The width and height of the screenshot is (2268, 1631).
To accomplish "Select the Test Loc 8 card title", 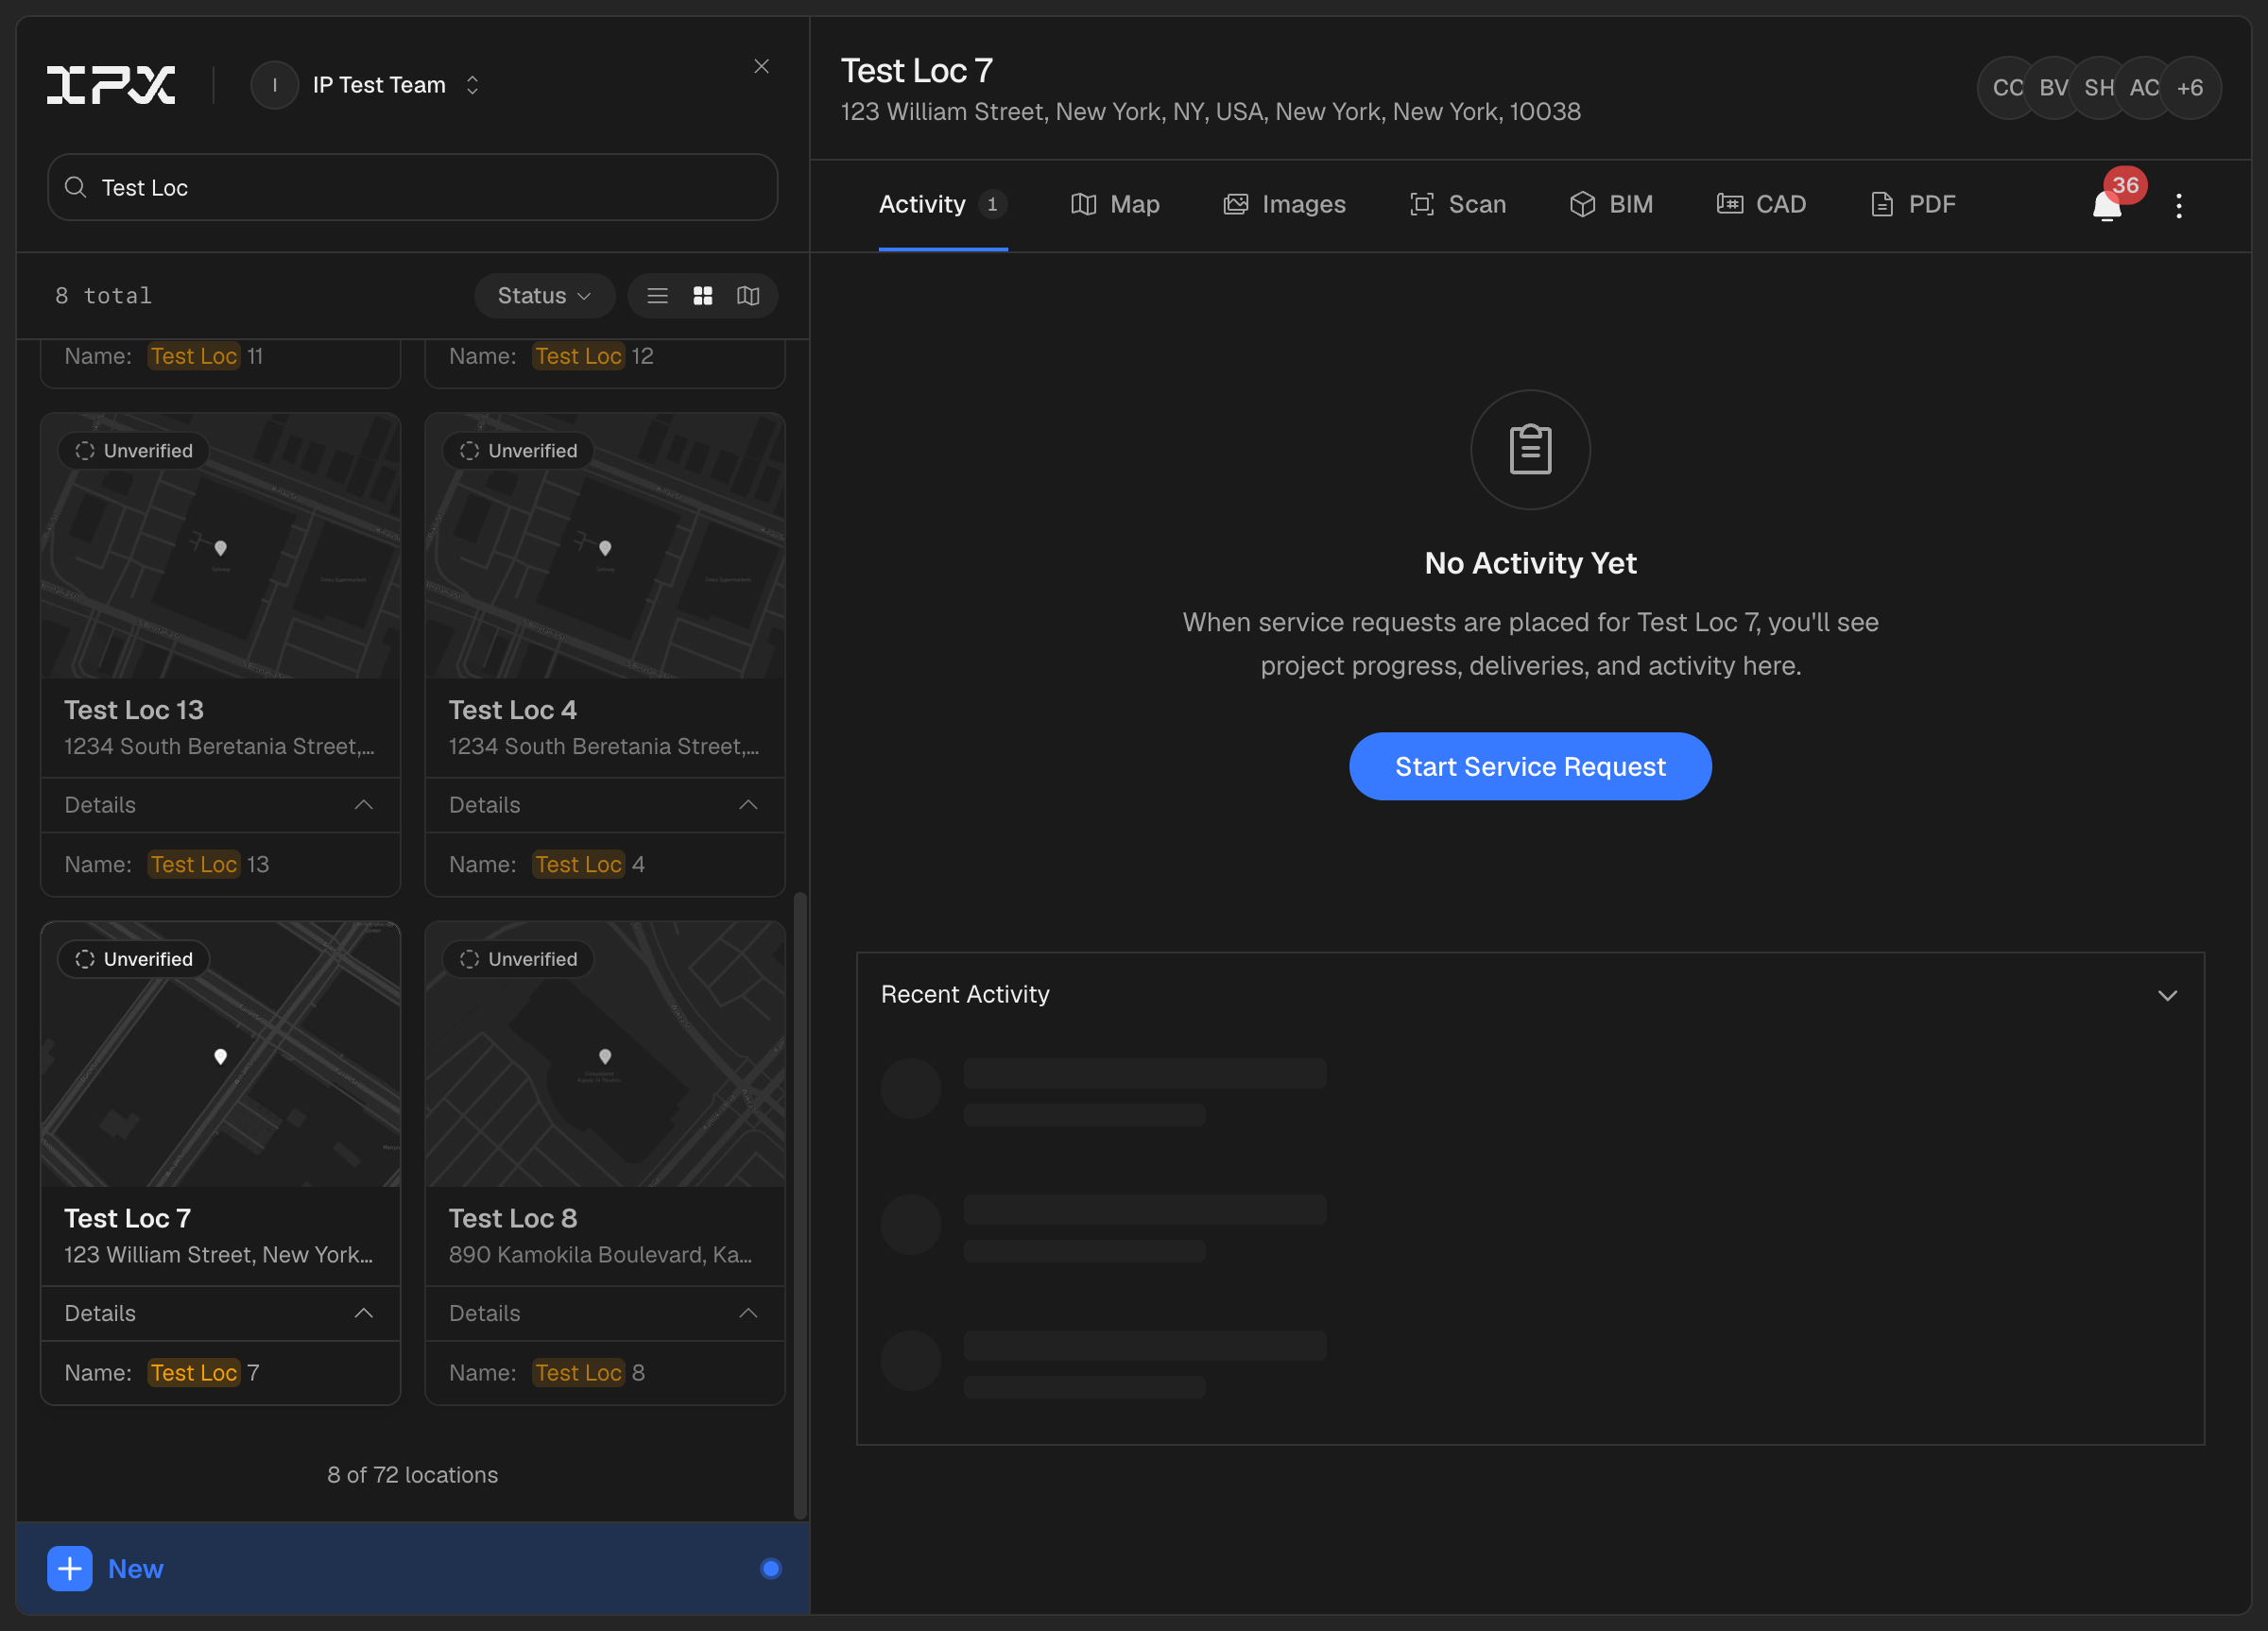I will (512, 1218).
